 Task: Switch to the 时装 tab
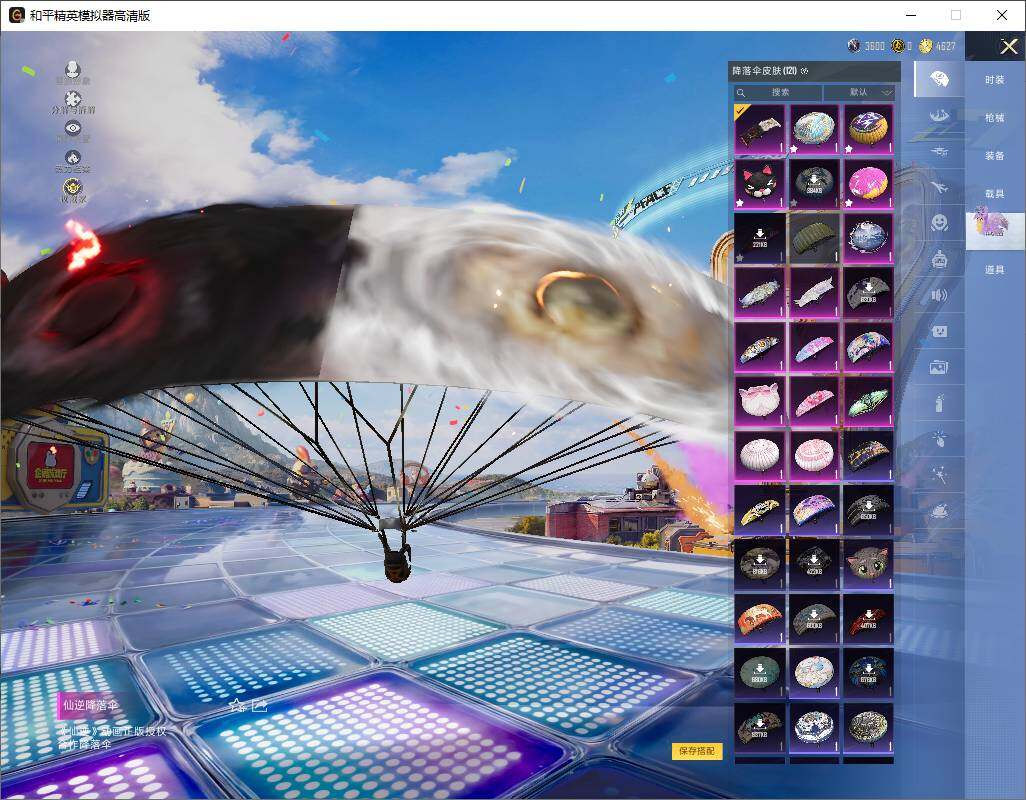tap(995, 80)
